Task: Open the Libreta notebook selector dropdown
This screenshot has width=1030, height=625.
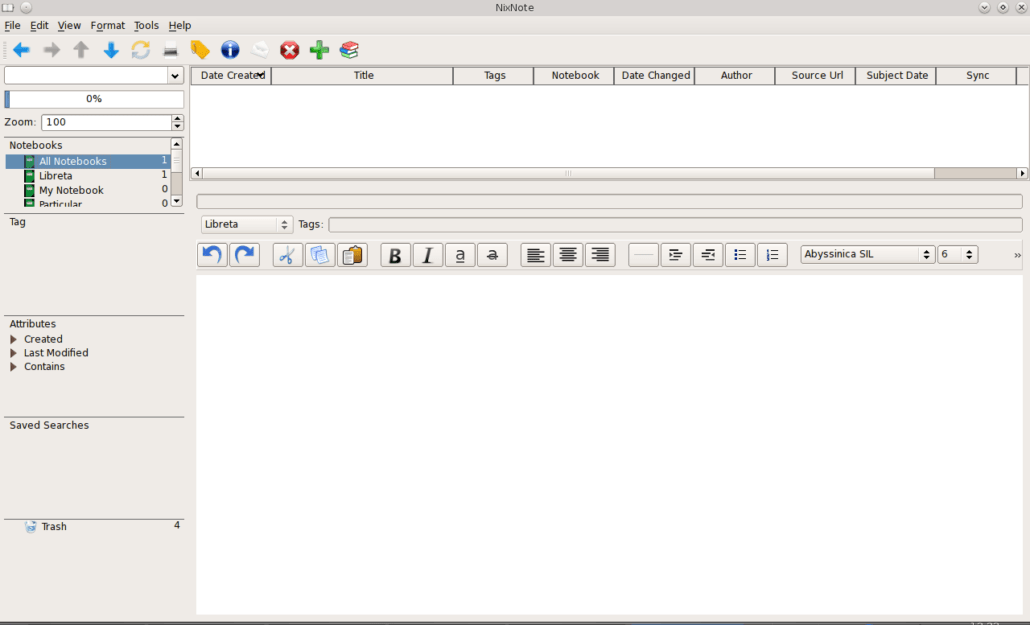Action: pyautogui.click(x=246, y=224)
